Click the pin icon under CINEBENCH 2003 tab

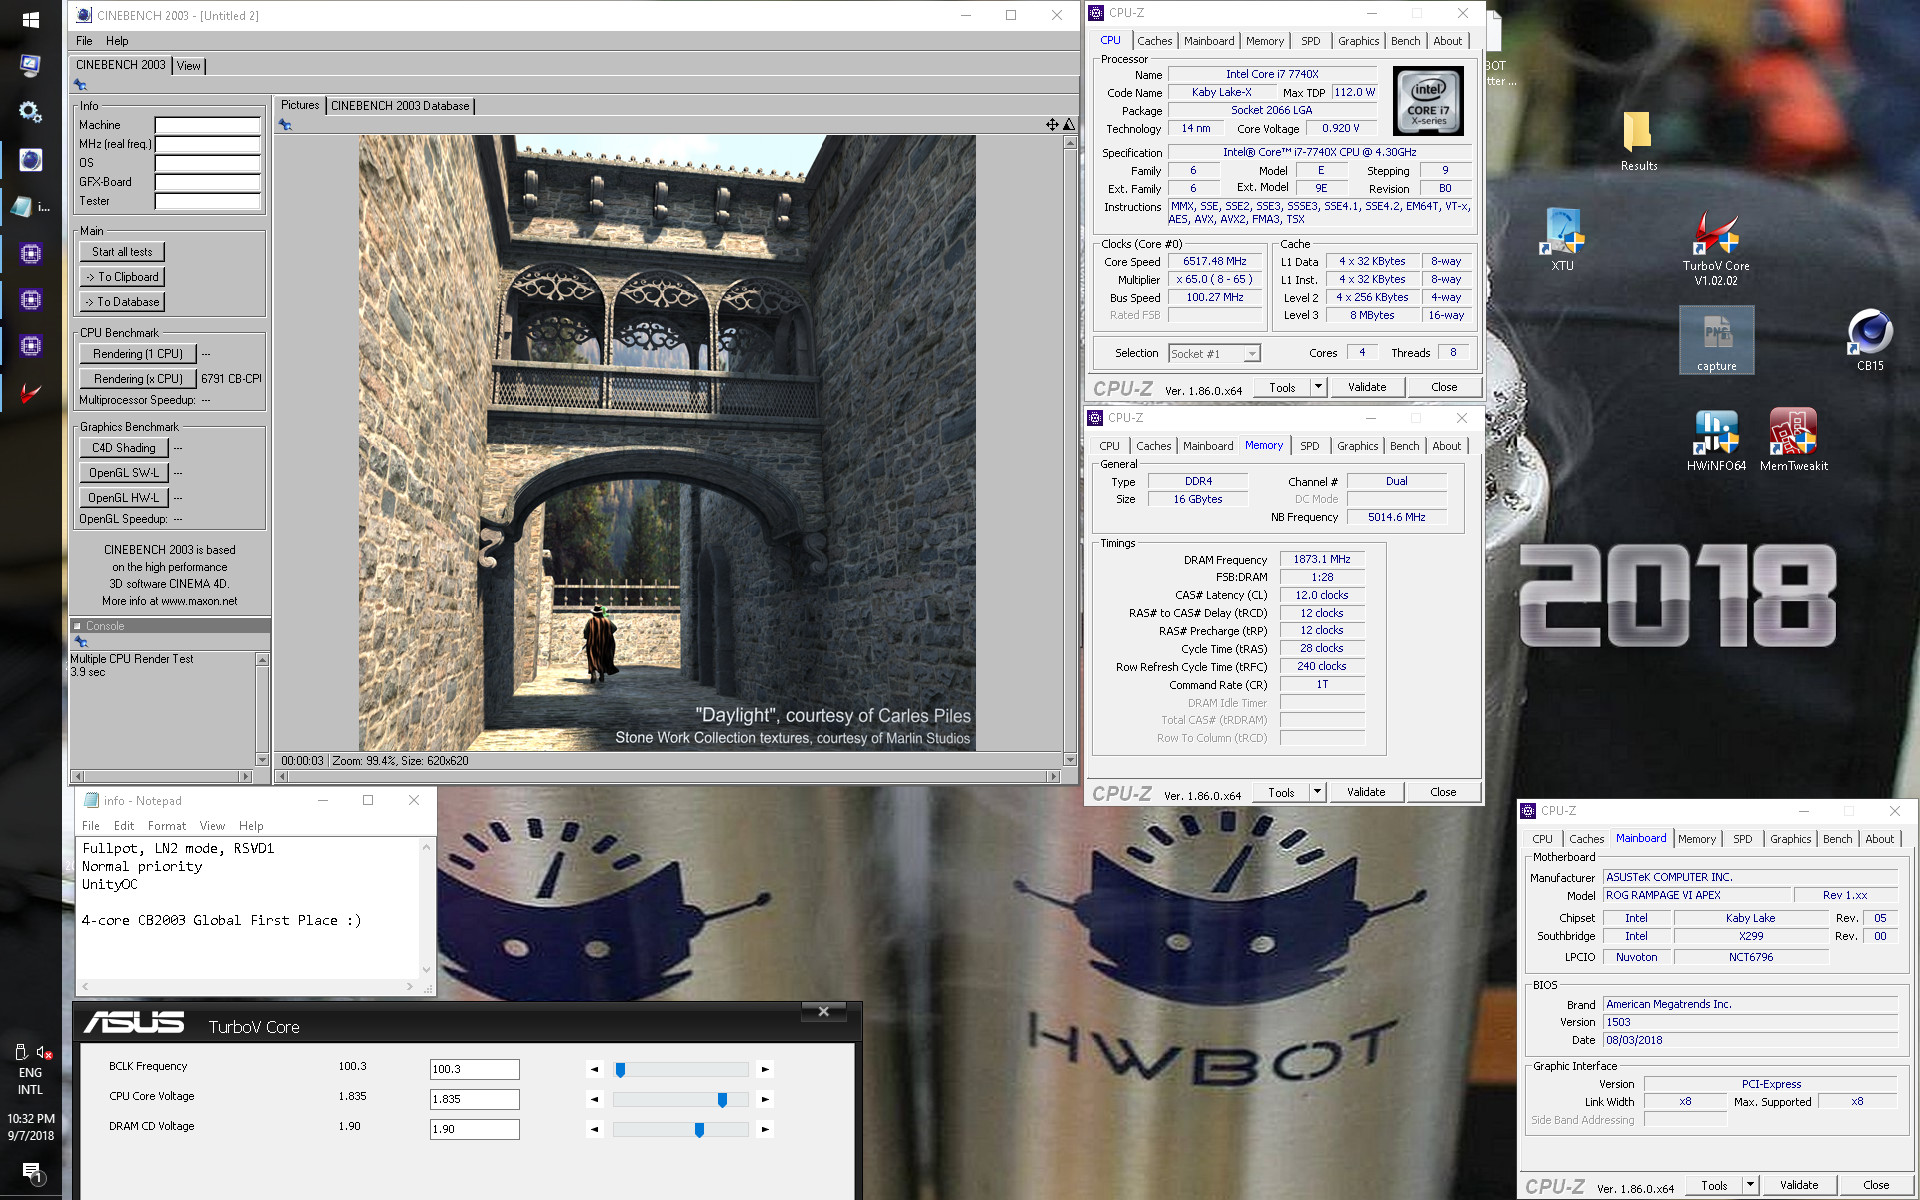click(x=80, y=85)
